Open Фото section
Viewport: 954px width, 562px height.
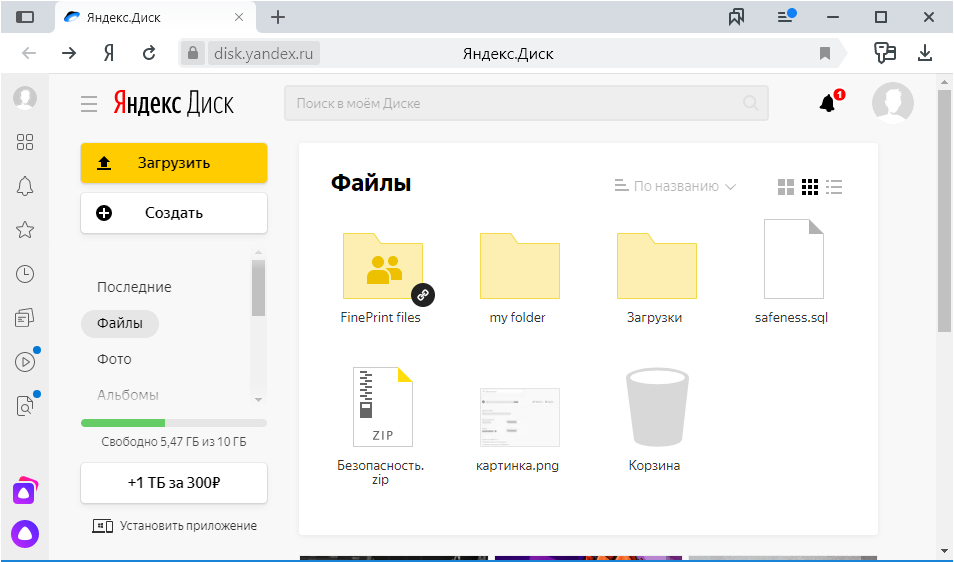[114, 359]
